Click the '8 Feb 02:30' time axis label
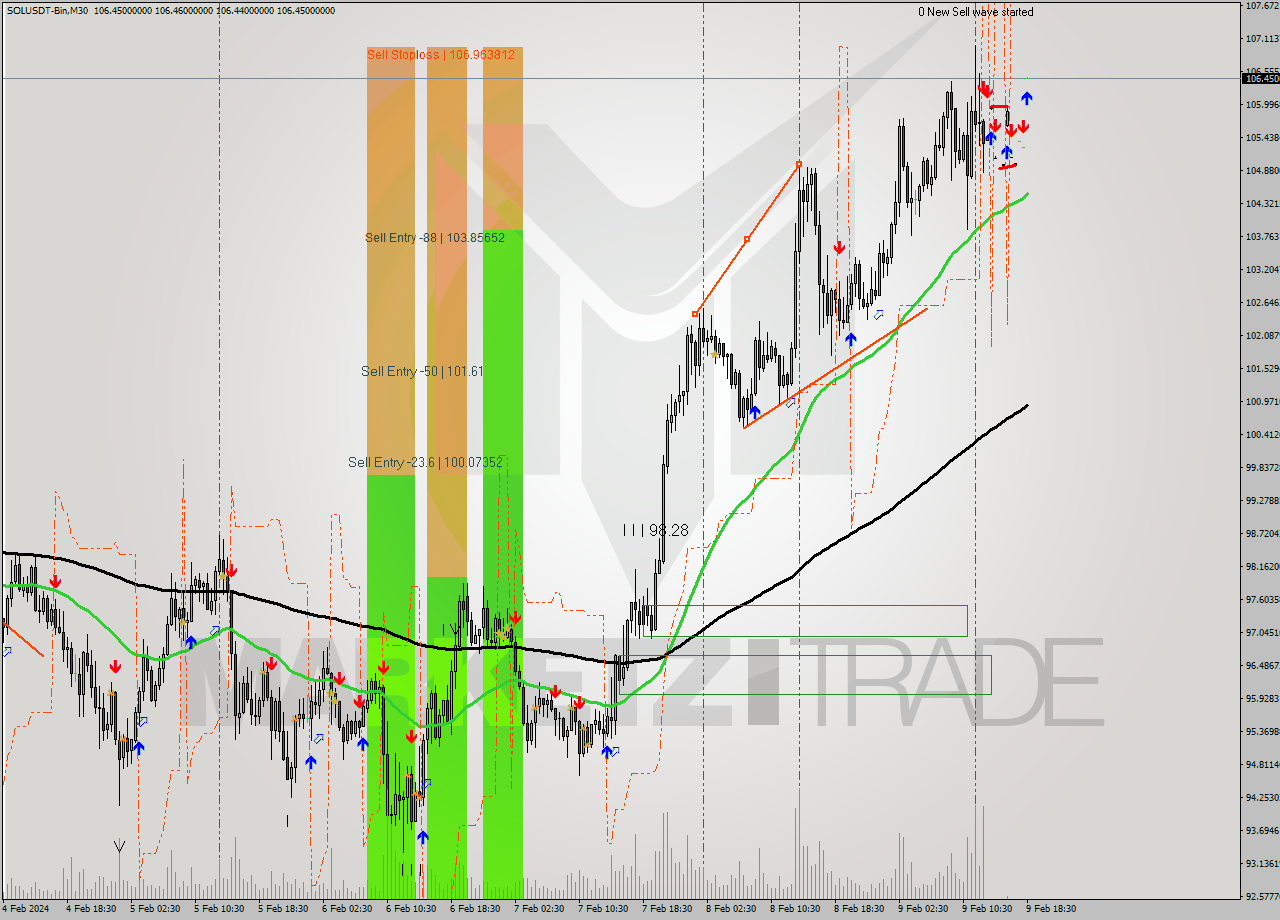Screen dimensions: 1280x920 pos(731,909)
